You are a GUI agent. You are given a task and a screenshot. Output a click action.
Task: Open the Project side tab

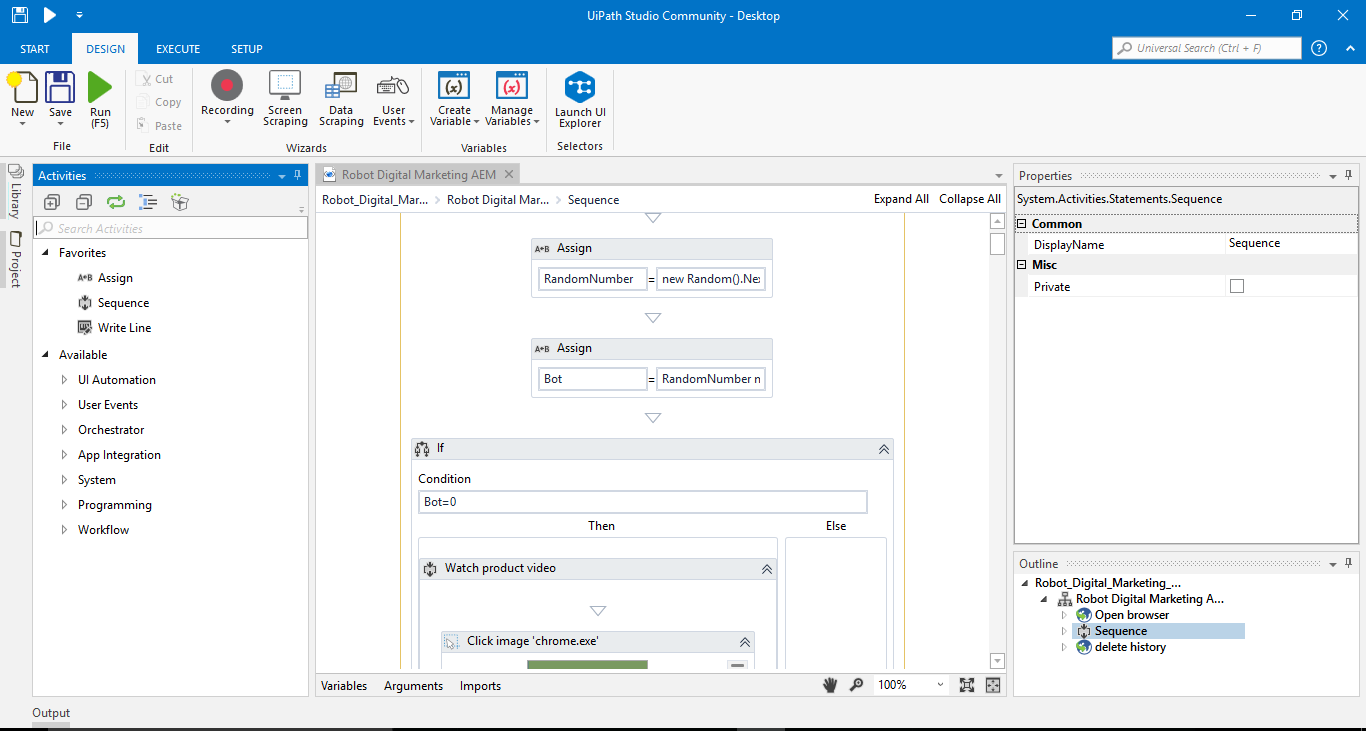15,260
